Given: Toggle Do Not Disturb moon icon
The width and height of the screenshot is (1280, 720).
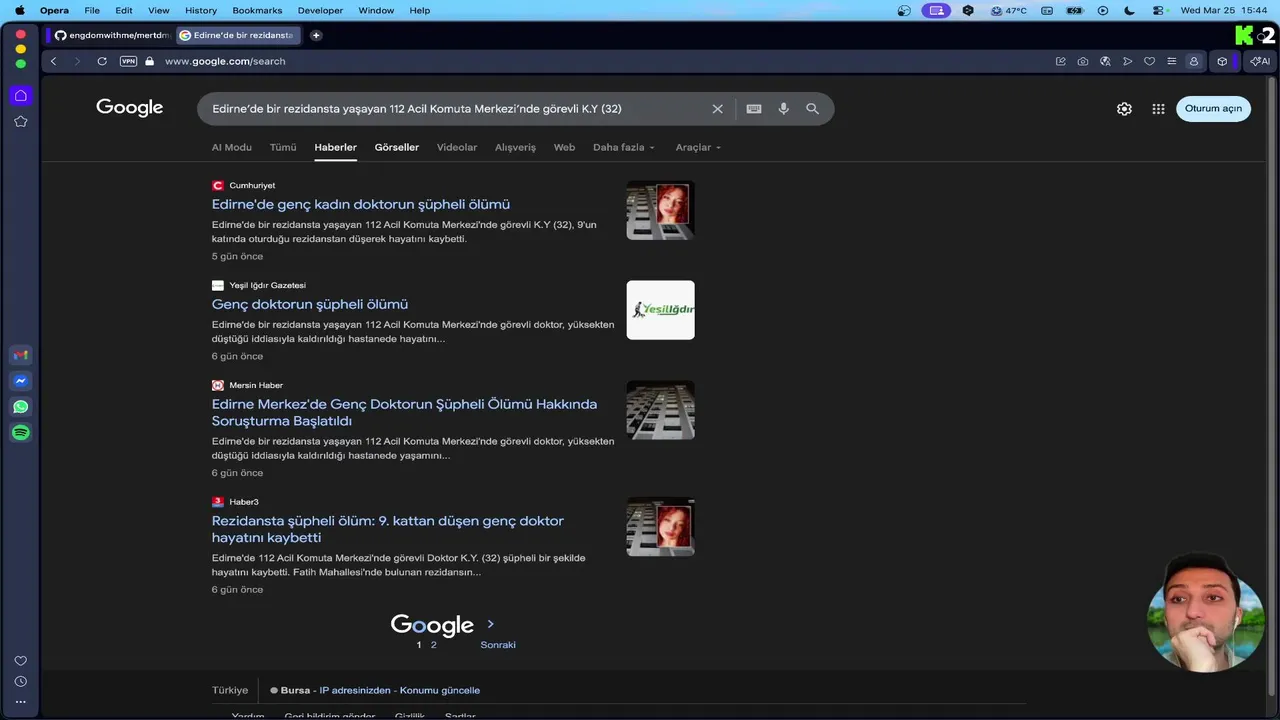Looking at the screenshot, I should click(1130, 10).
